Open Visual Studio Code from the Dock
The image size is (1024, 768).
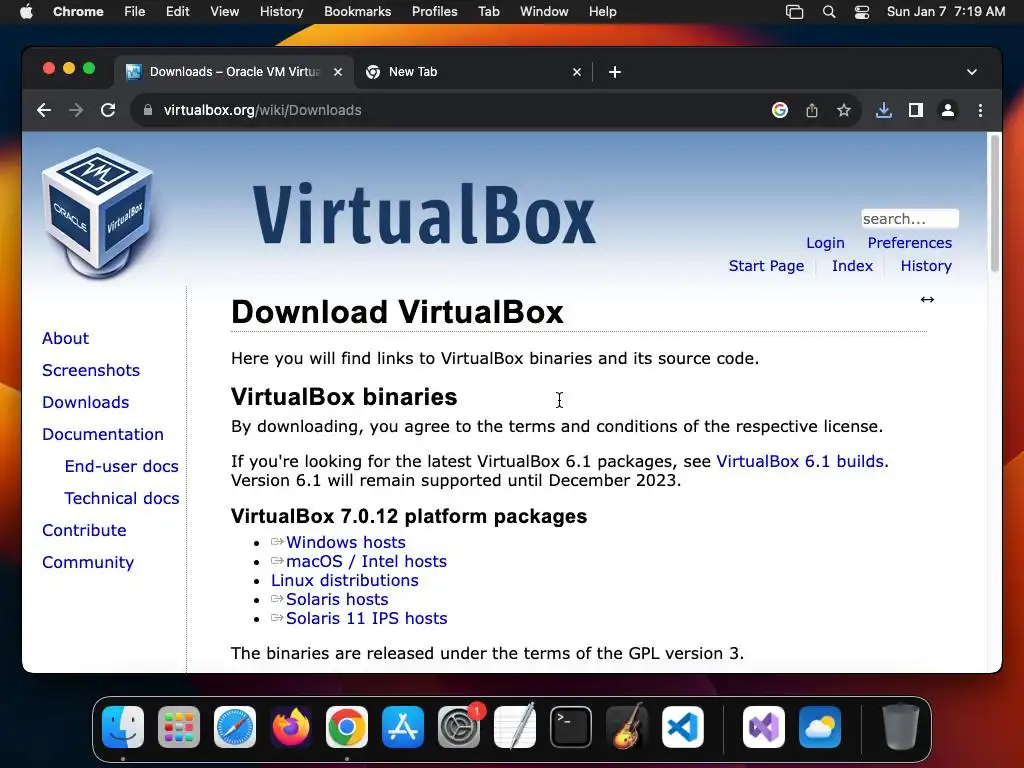pos(683,727)
